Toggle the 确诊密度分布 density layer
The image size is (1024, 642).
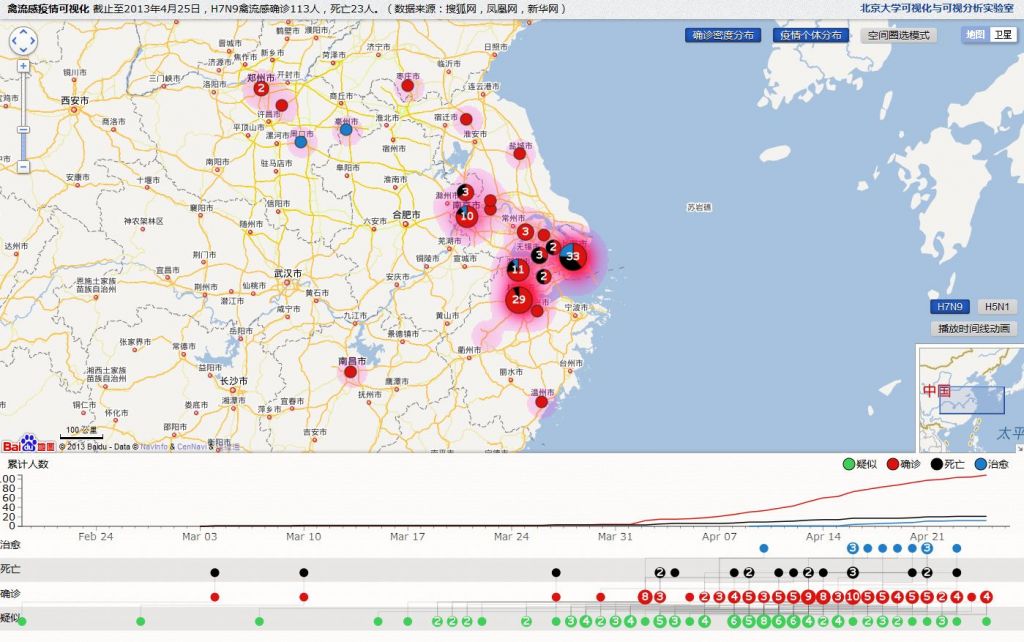pyautogui.click(x=723, y=35)
